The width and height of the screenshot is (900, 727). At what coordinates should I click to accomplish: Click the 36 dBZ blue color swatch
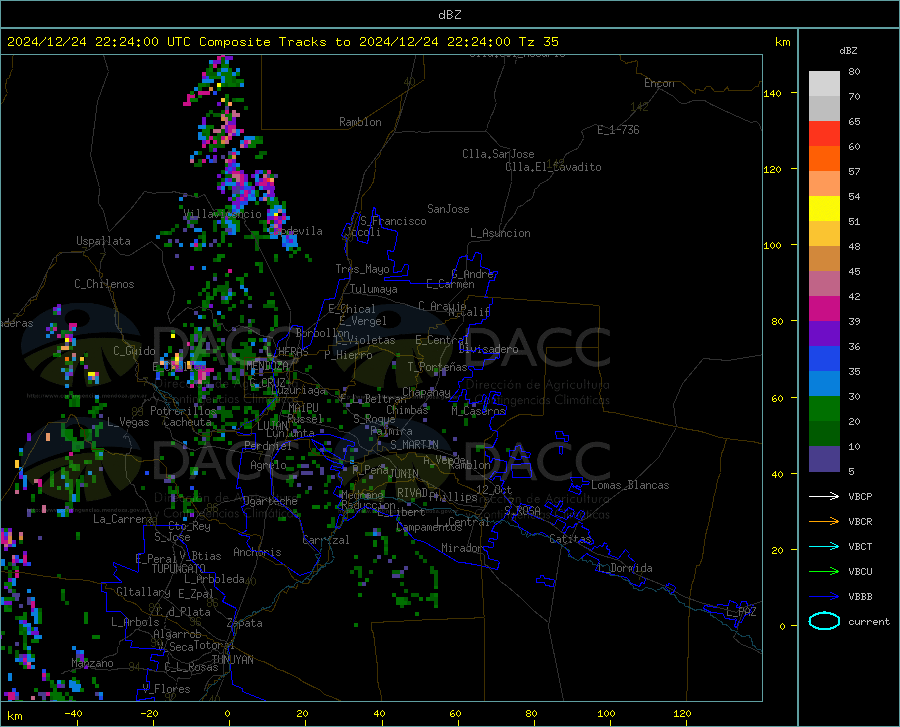824,358
